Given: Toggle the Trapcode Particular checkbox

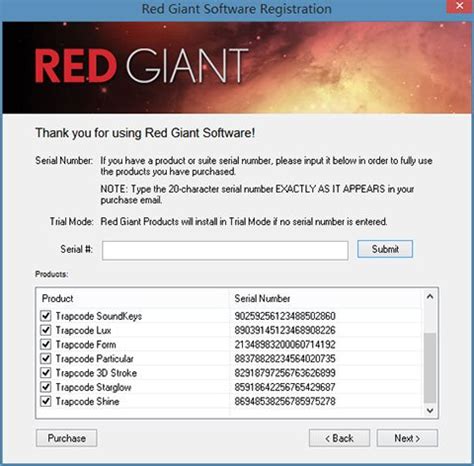Looking at the screenshot, I should (x=46, y=359).
